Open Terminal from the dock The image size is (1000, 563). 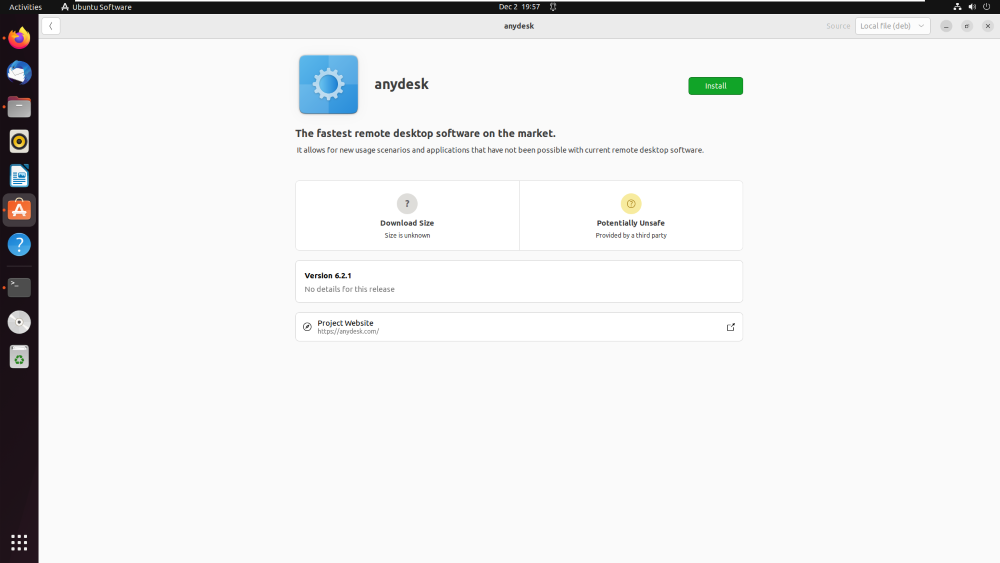pos(19,288)
